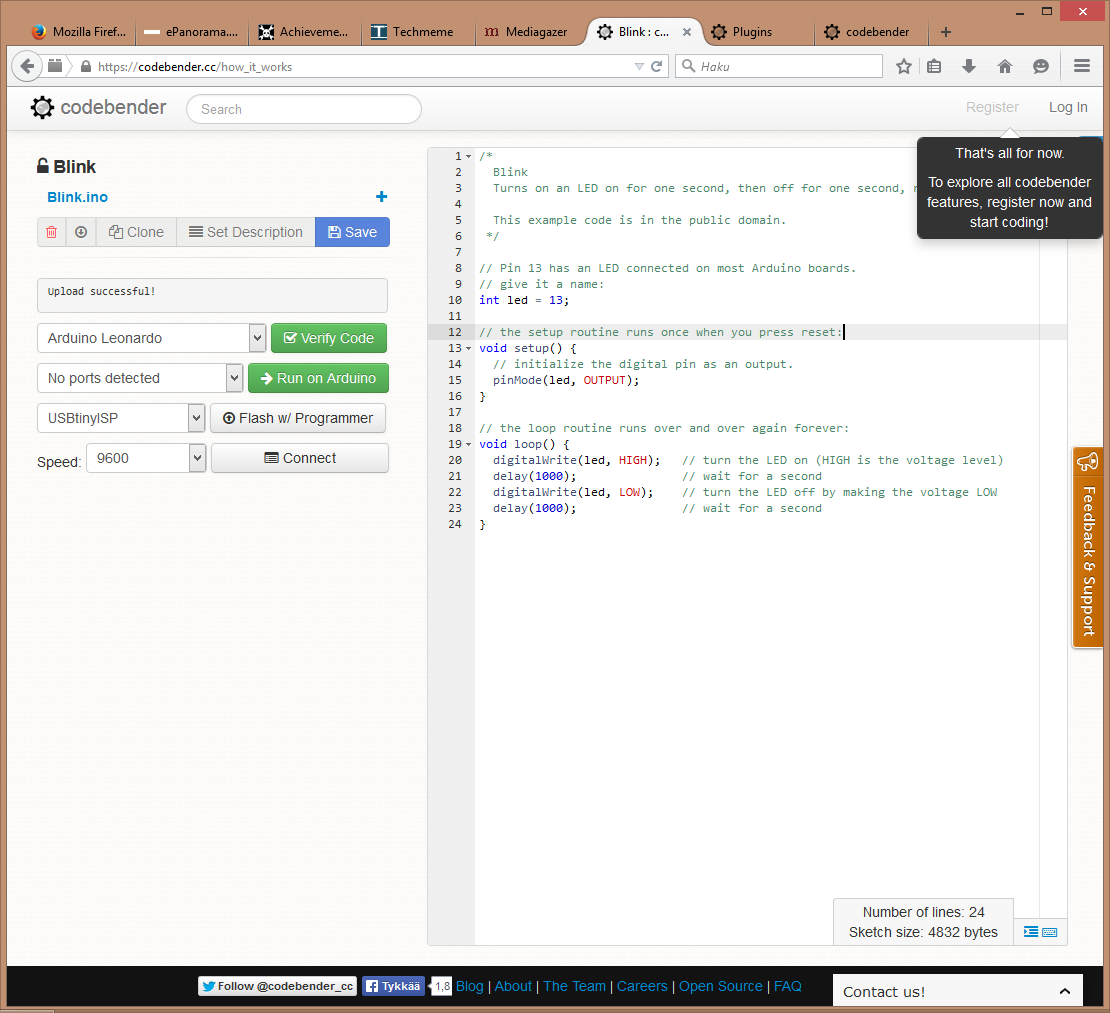Switch to the Mozilla Firefox tab
The height and width of the screenshot is (1013, 1110).
[x=79, y=32]
